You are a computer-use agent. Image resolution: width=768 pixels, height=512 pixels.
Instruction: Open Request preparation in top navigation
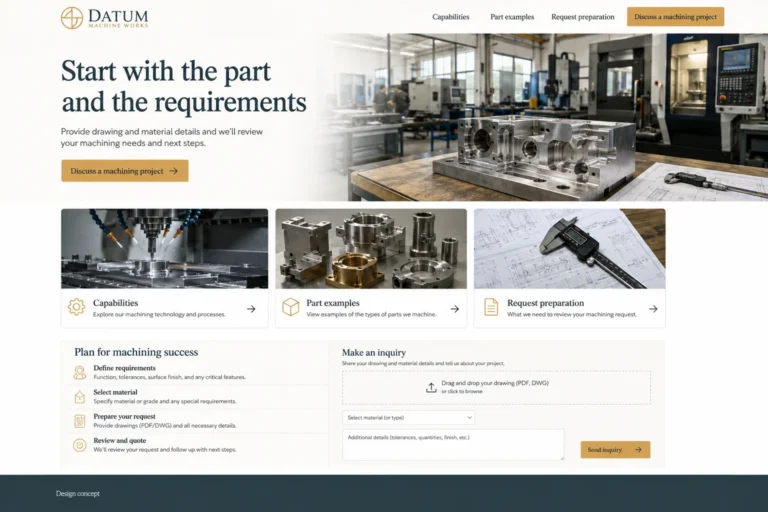coord(582,17)
